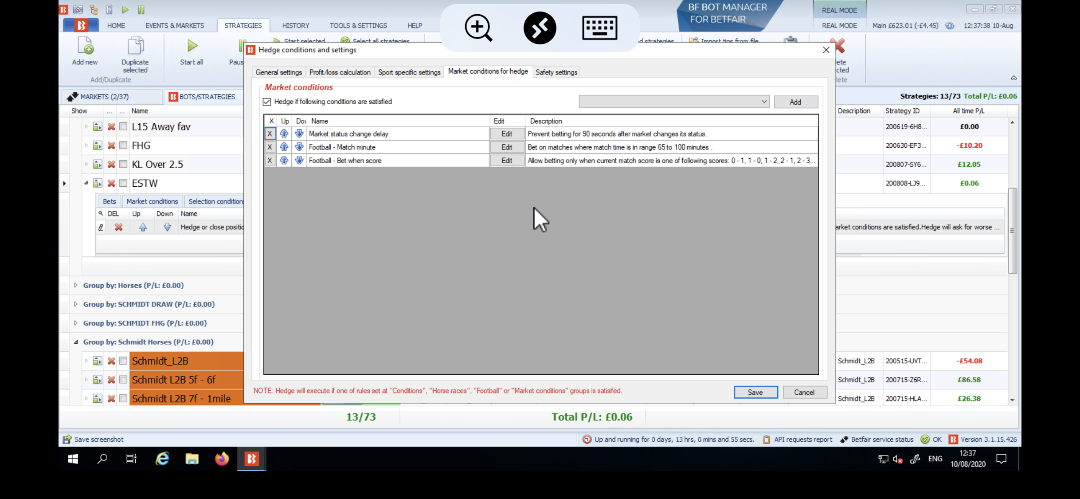Delete the ESTW strategy
Screen dimensions: 1080x499
click(x=111, y=183)
